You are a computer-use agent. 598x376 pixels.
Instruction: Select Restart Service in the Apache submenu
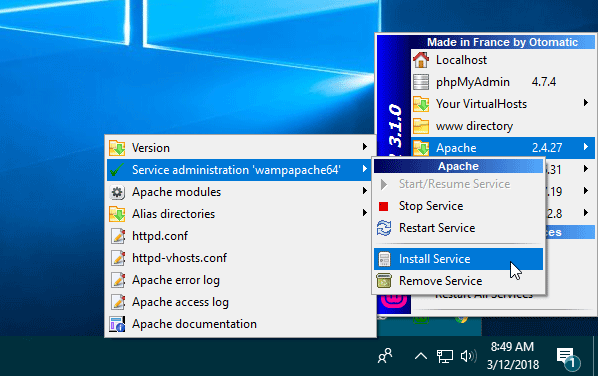pyautogui.click(x=458, y=228)
